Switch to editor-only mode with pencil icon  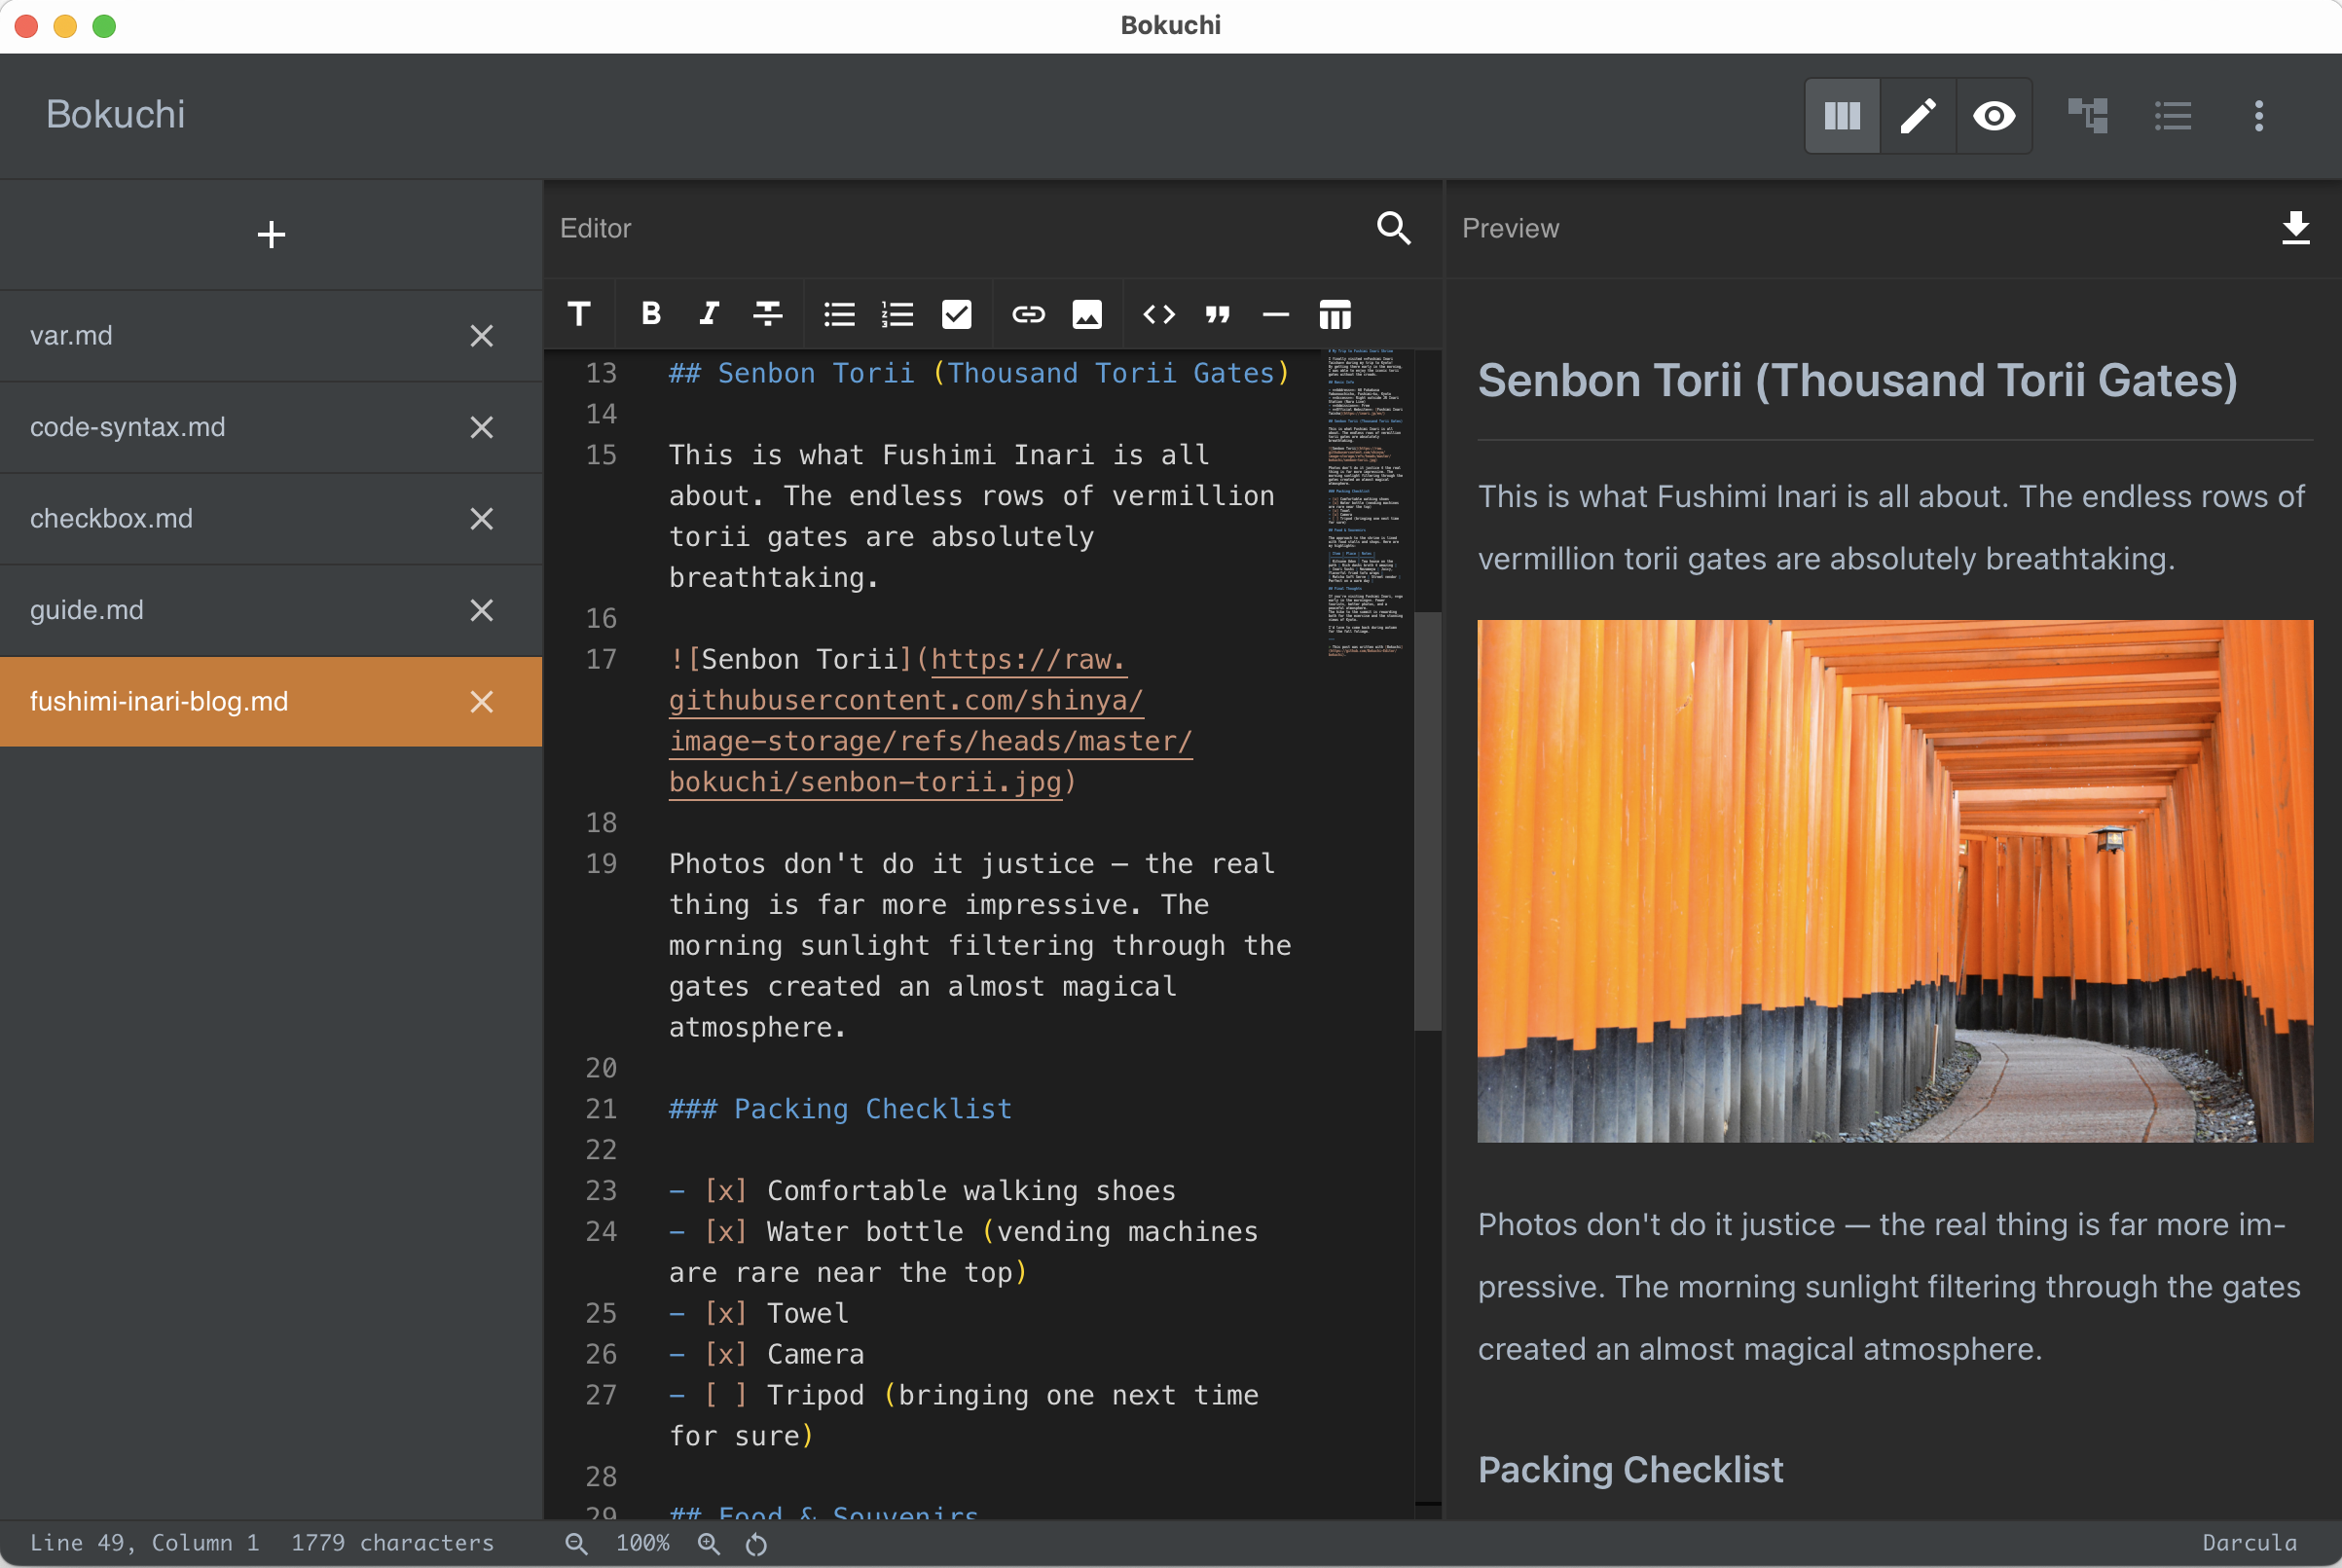coord(1916,116)
